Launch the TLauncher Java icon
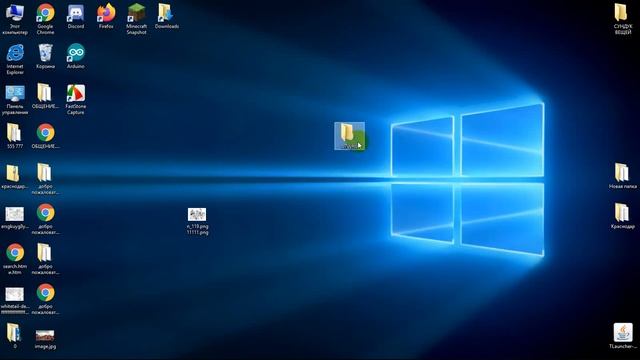The height and width of the screenshot is (360, 640). [x=623, y=336]
